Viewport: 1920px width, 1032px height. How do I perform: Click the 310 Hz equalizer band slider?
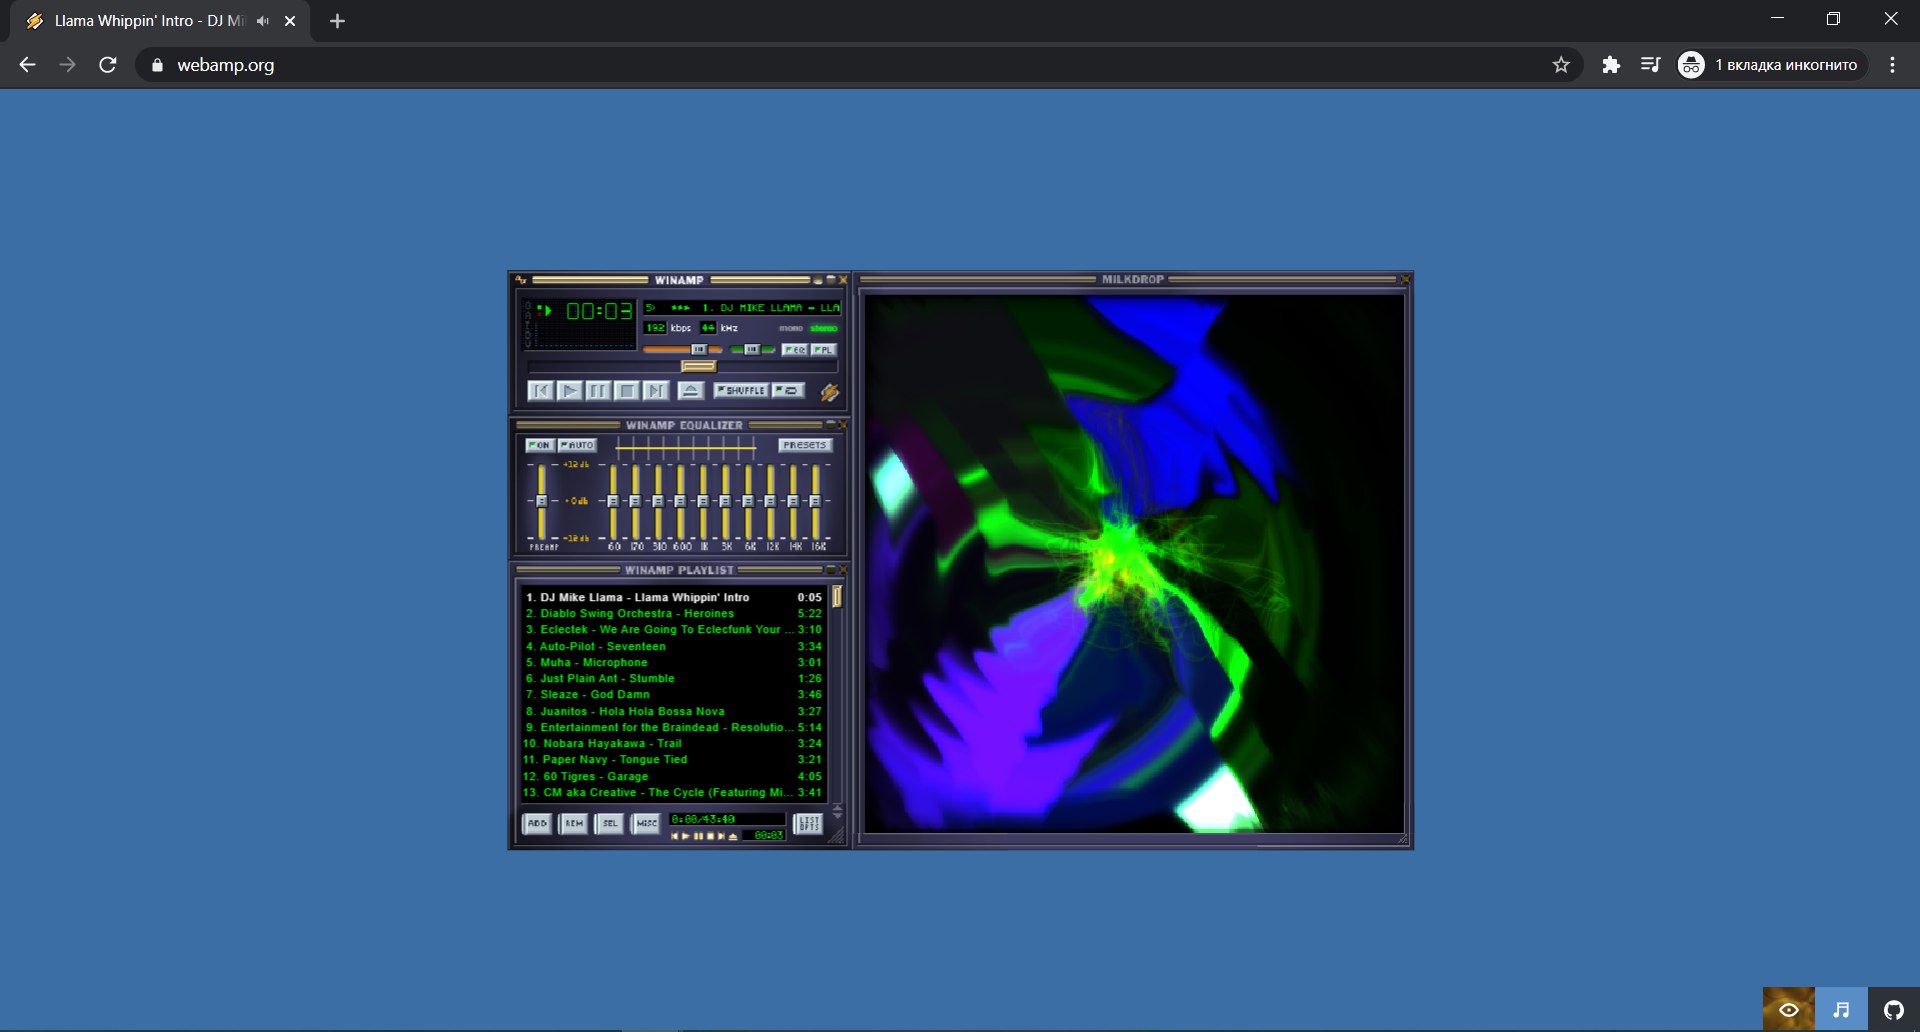[x=658, y=501]
